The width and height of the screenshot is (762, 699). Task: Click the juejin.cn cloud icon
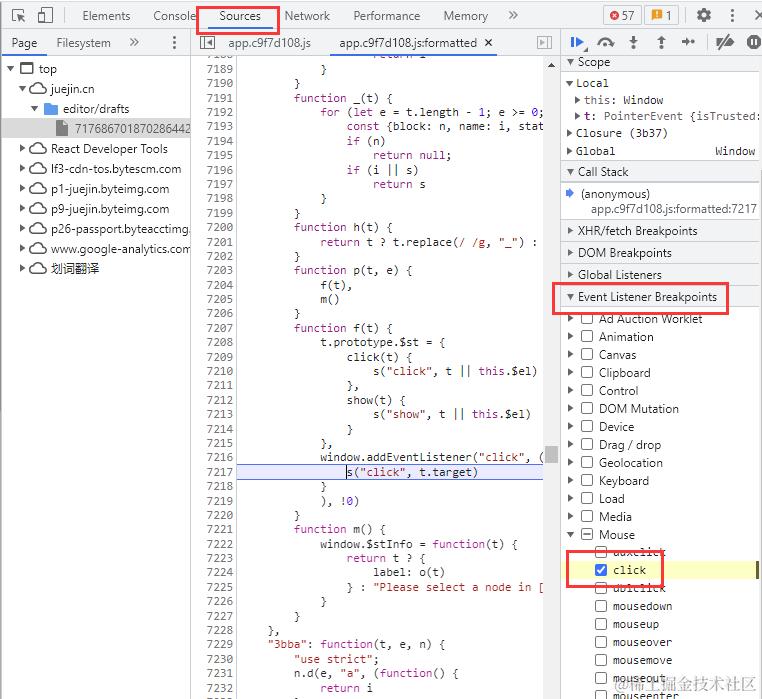pyautogui.click(x=38, y=88)
